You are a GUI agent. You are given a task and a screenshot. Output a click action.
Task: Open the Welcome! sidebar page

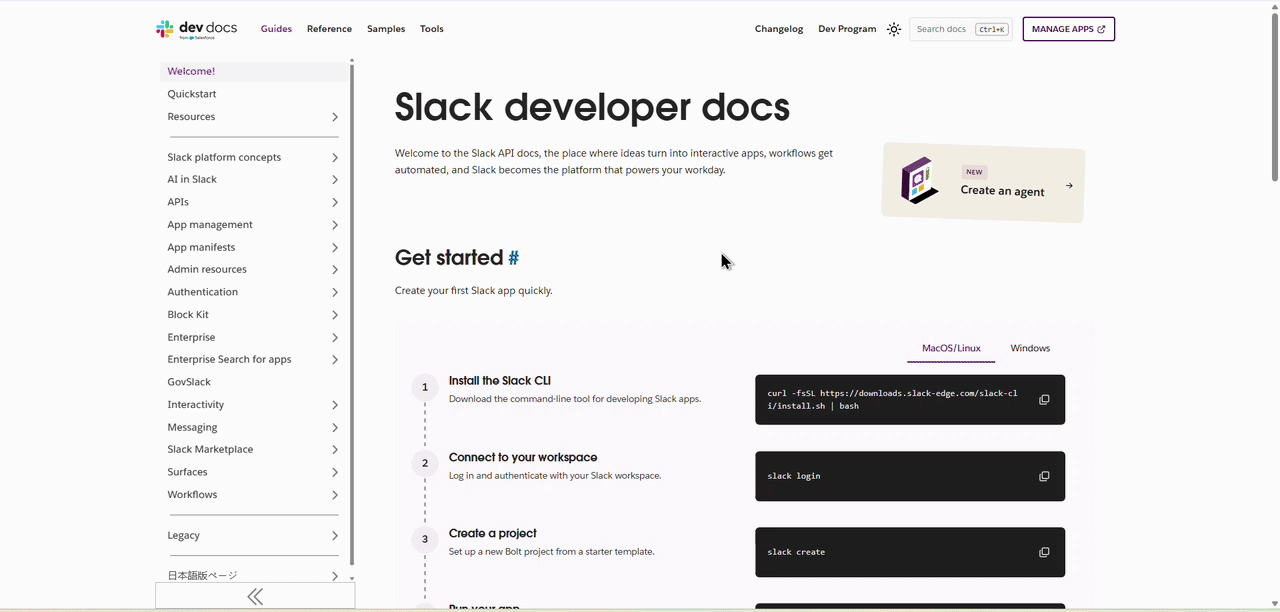(x=254, y=71)
